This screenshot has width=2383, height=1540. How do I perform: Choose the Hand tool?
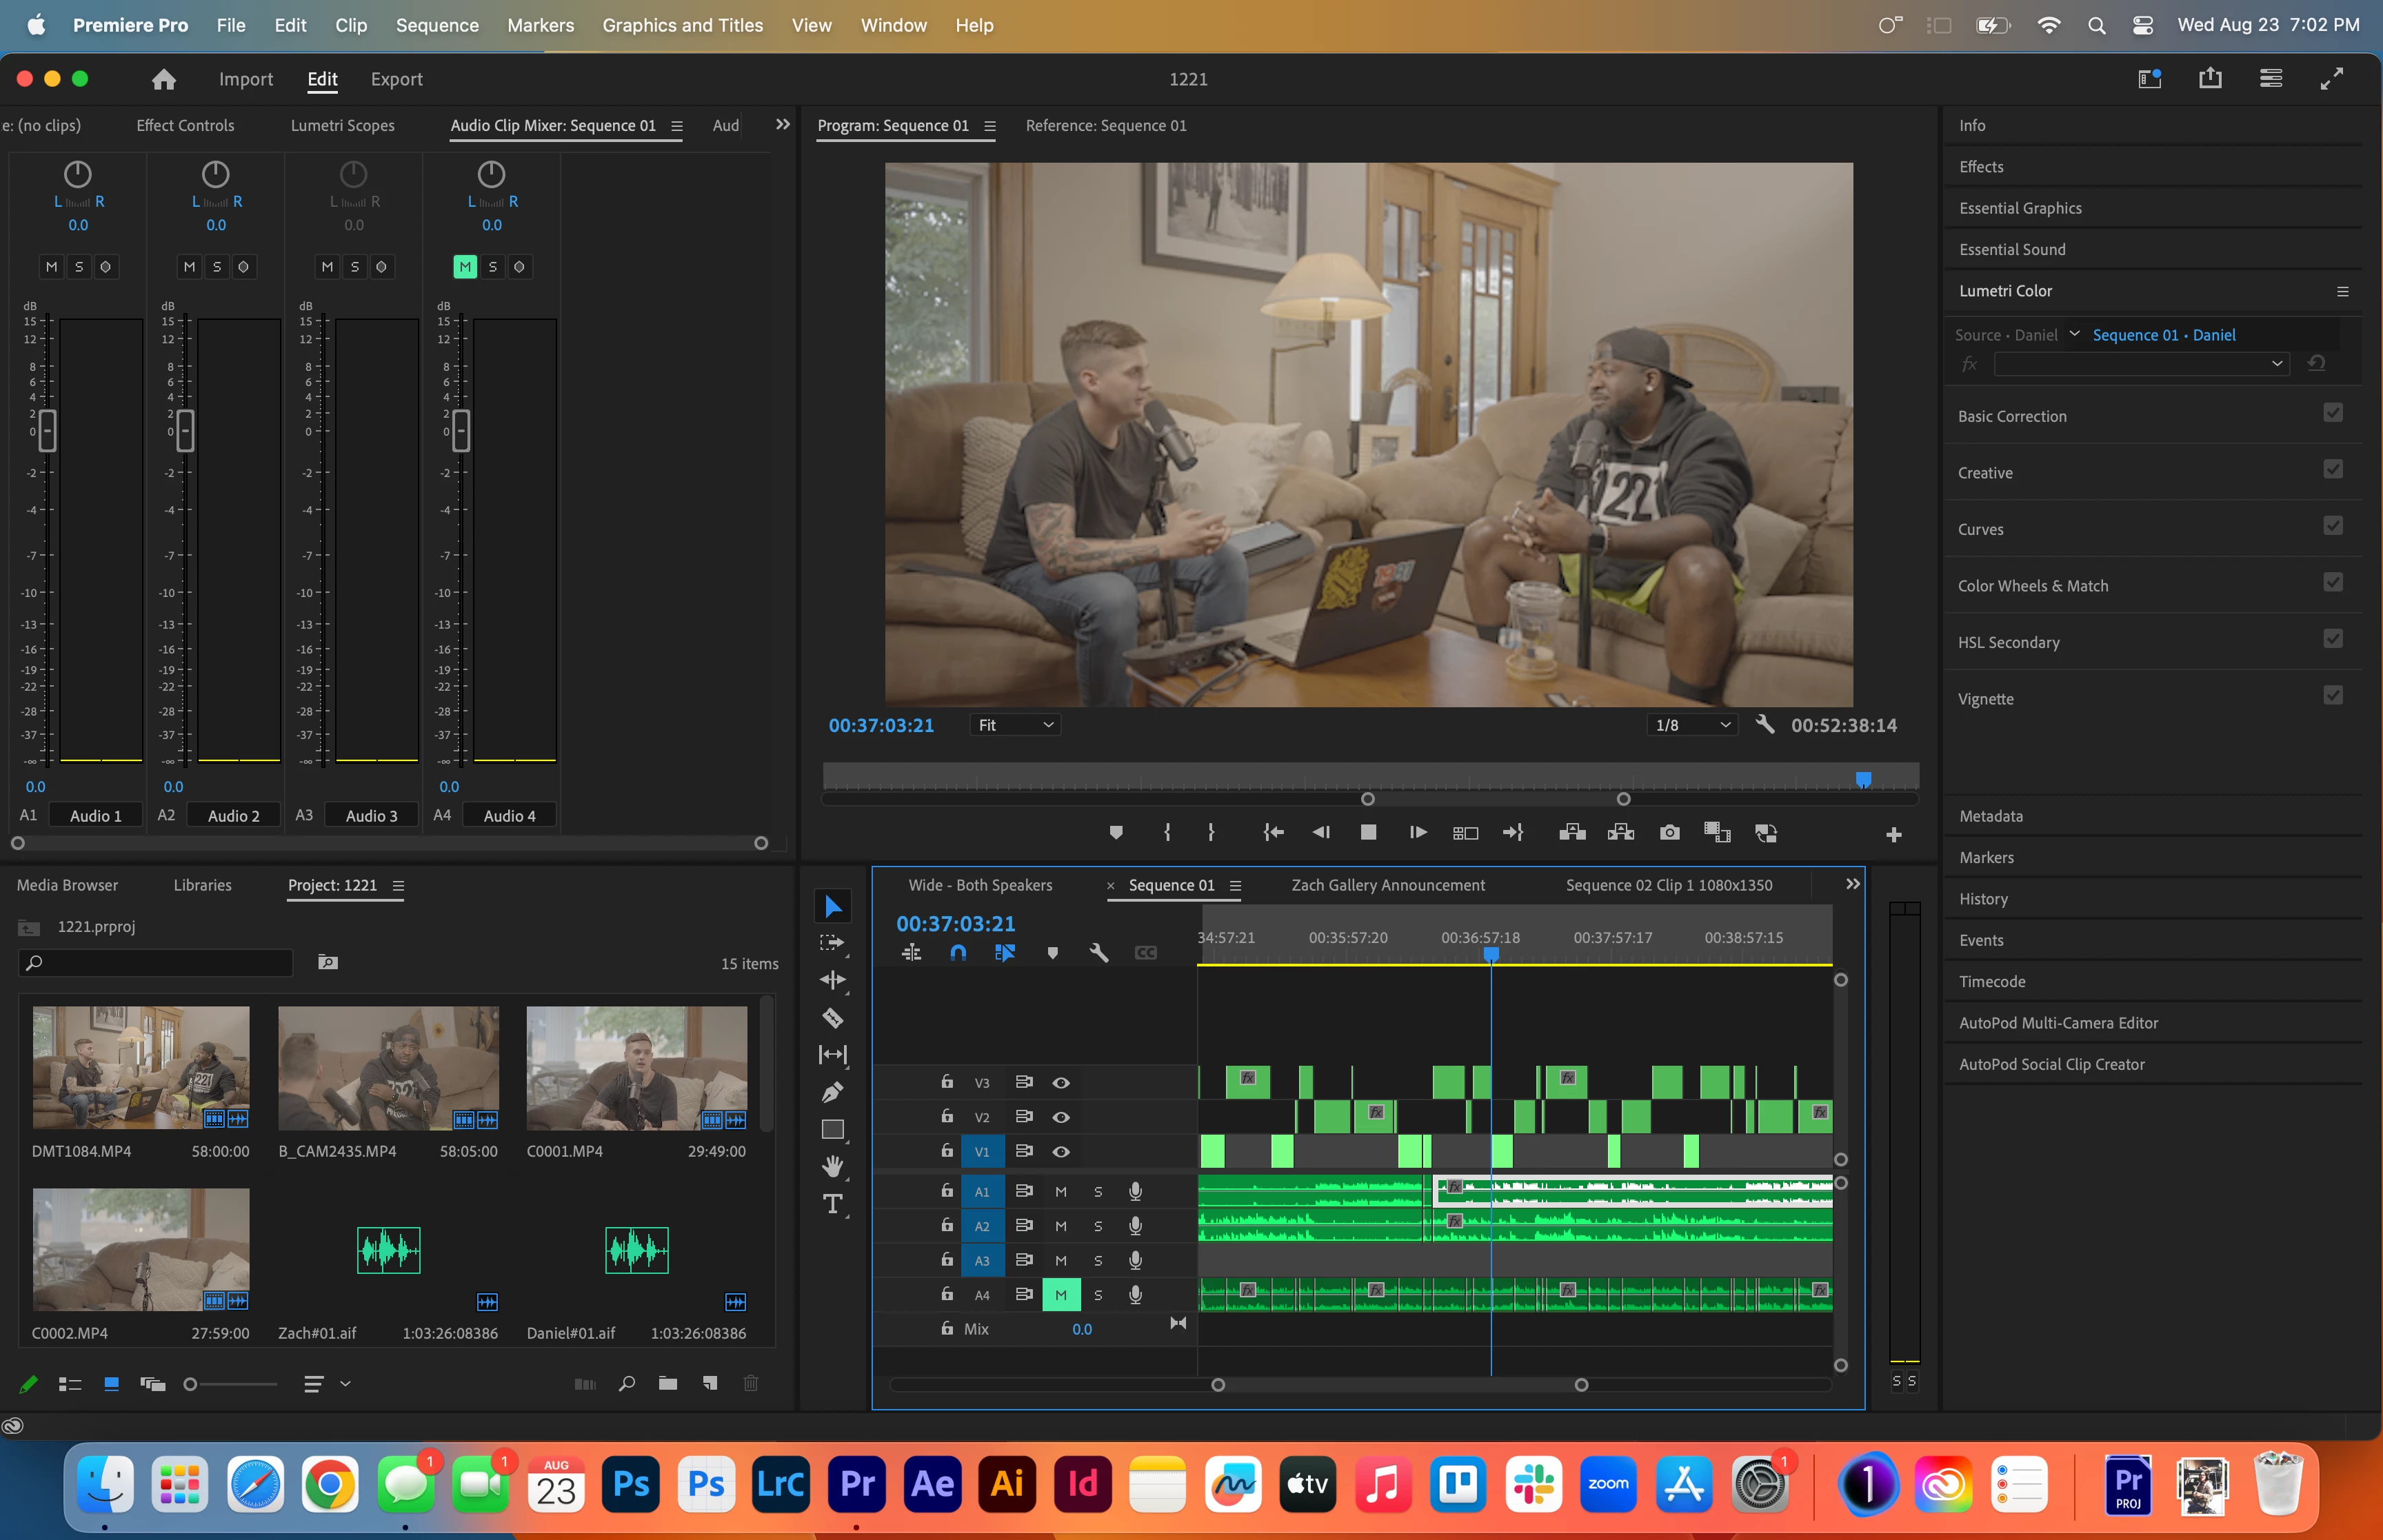click(x=832, y=1166)
